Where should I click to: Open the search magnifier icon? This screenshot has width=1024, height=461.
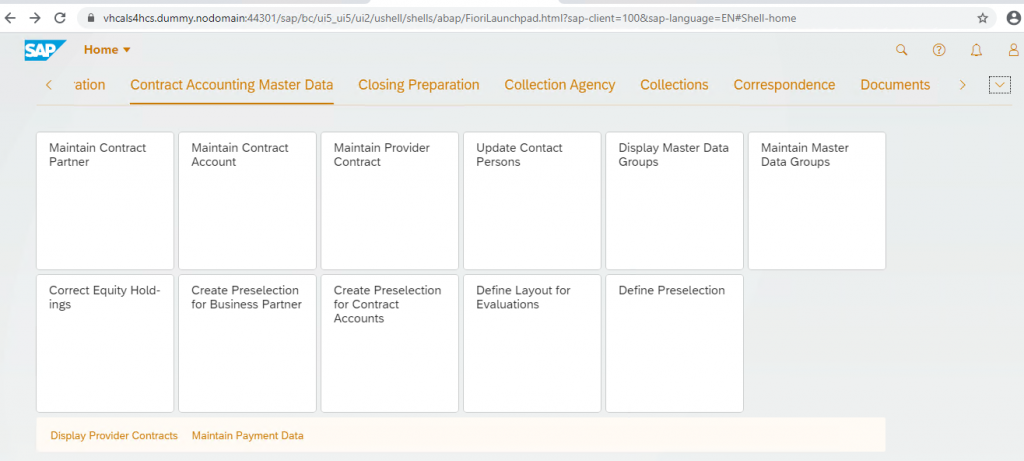901,50
